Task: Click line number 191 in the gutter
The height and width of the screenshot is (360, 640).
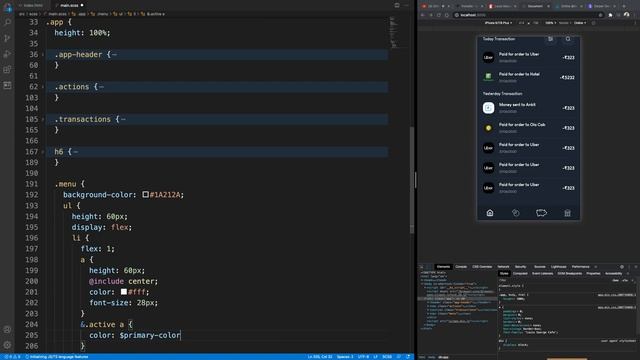Action: pyautogui.click(x=33, y=184)
